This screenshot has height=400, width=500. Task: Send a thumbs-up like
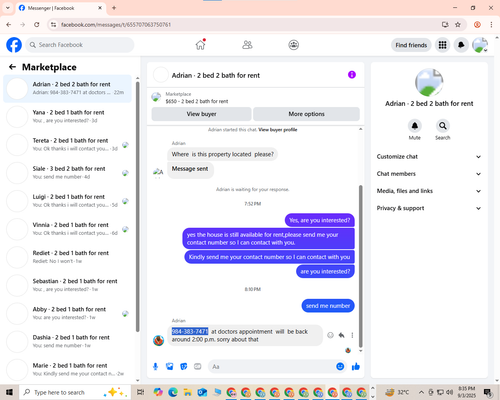(x=356, y=367)
